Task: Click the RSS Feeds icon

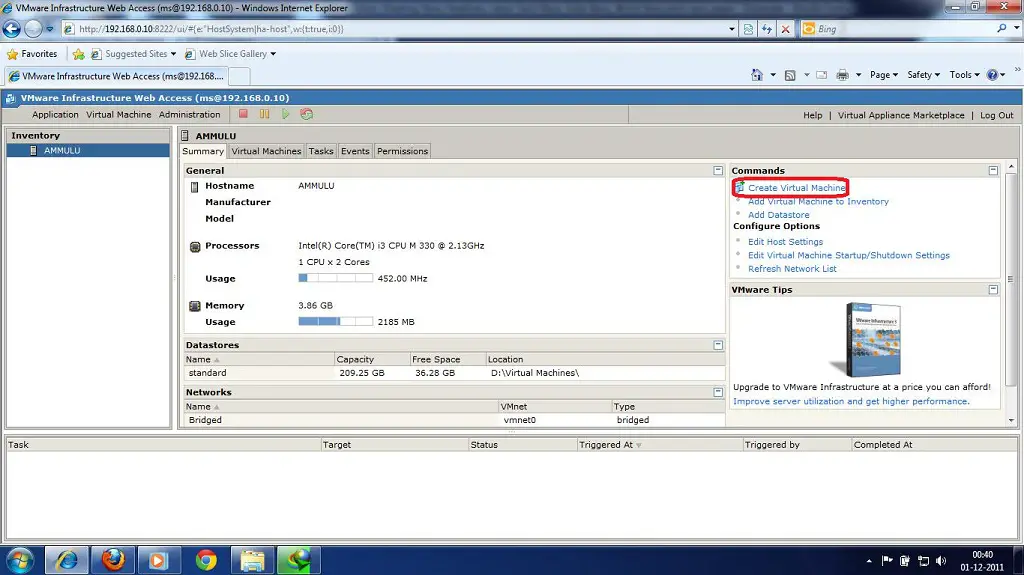Action: 790,75
